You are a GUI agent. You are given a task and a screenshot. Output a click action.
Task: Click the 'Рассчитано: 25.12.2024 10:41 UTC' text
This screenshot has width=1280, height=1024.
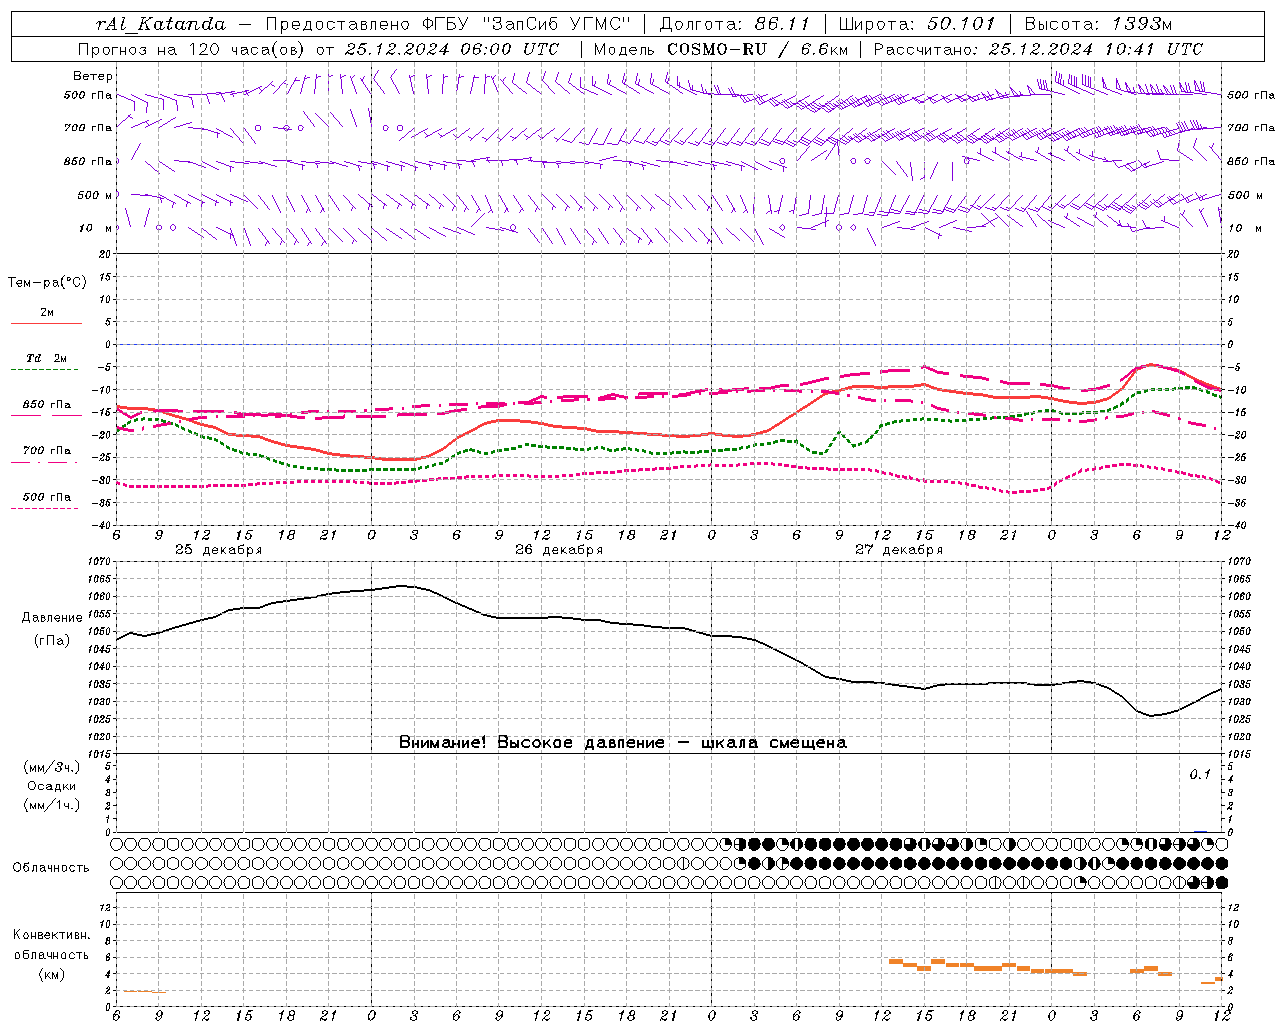(1038, 49)
